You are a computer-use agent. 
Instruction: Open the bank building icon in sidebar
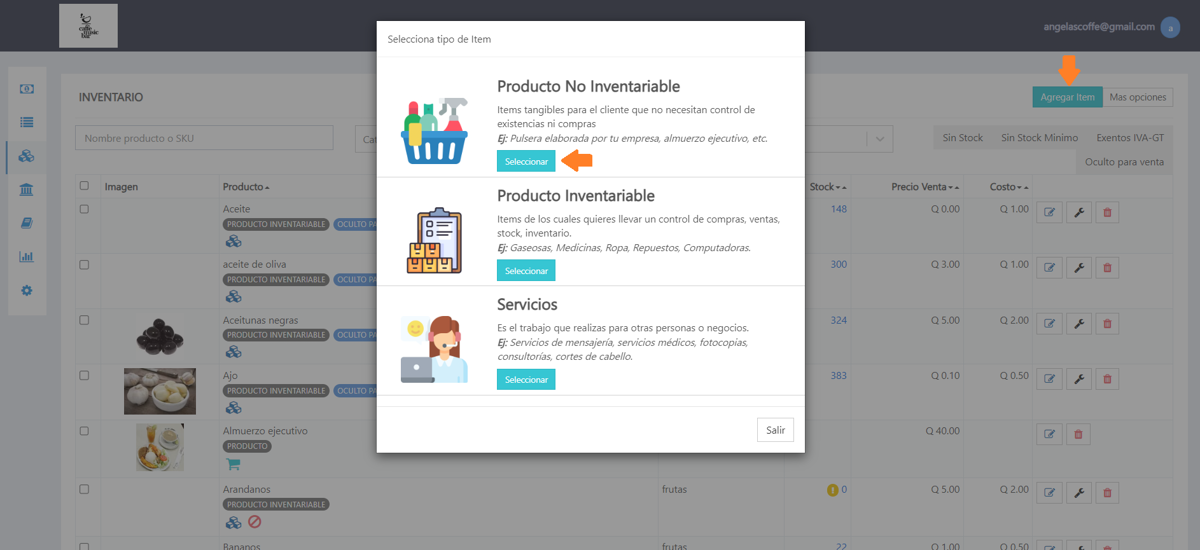27,190
